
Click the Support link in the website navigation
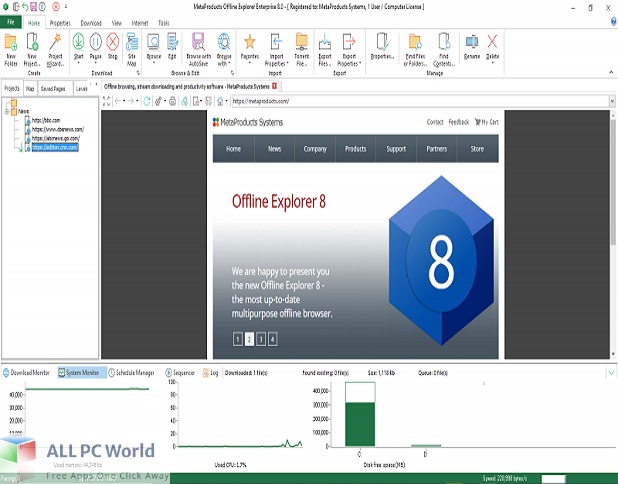pyautogui.click(x=396, y=149)
